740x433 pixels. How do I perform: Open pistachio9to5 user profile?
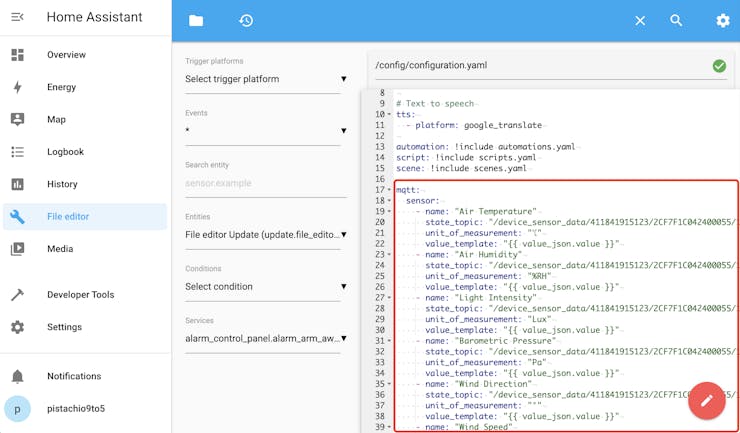75,409
